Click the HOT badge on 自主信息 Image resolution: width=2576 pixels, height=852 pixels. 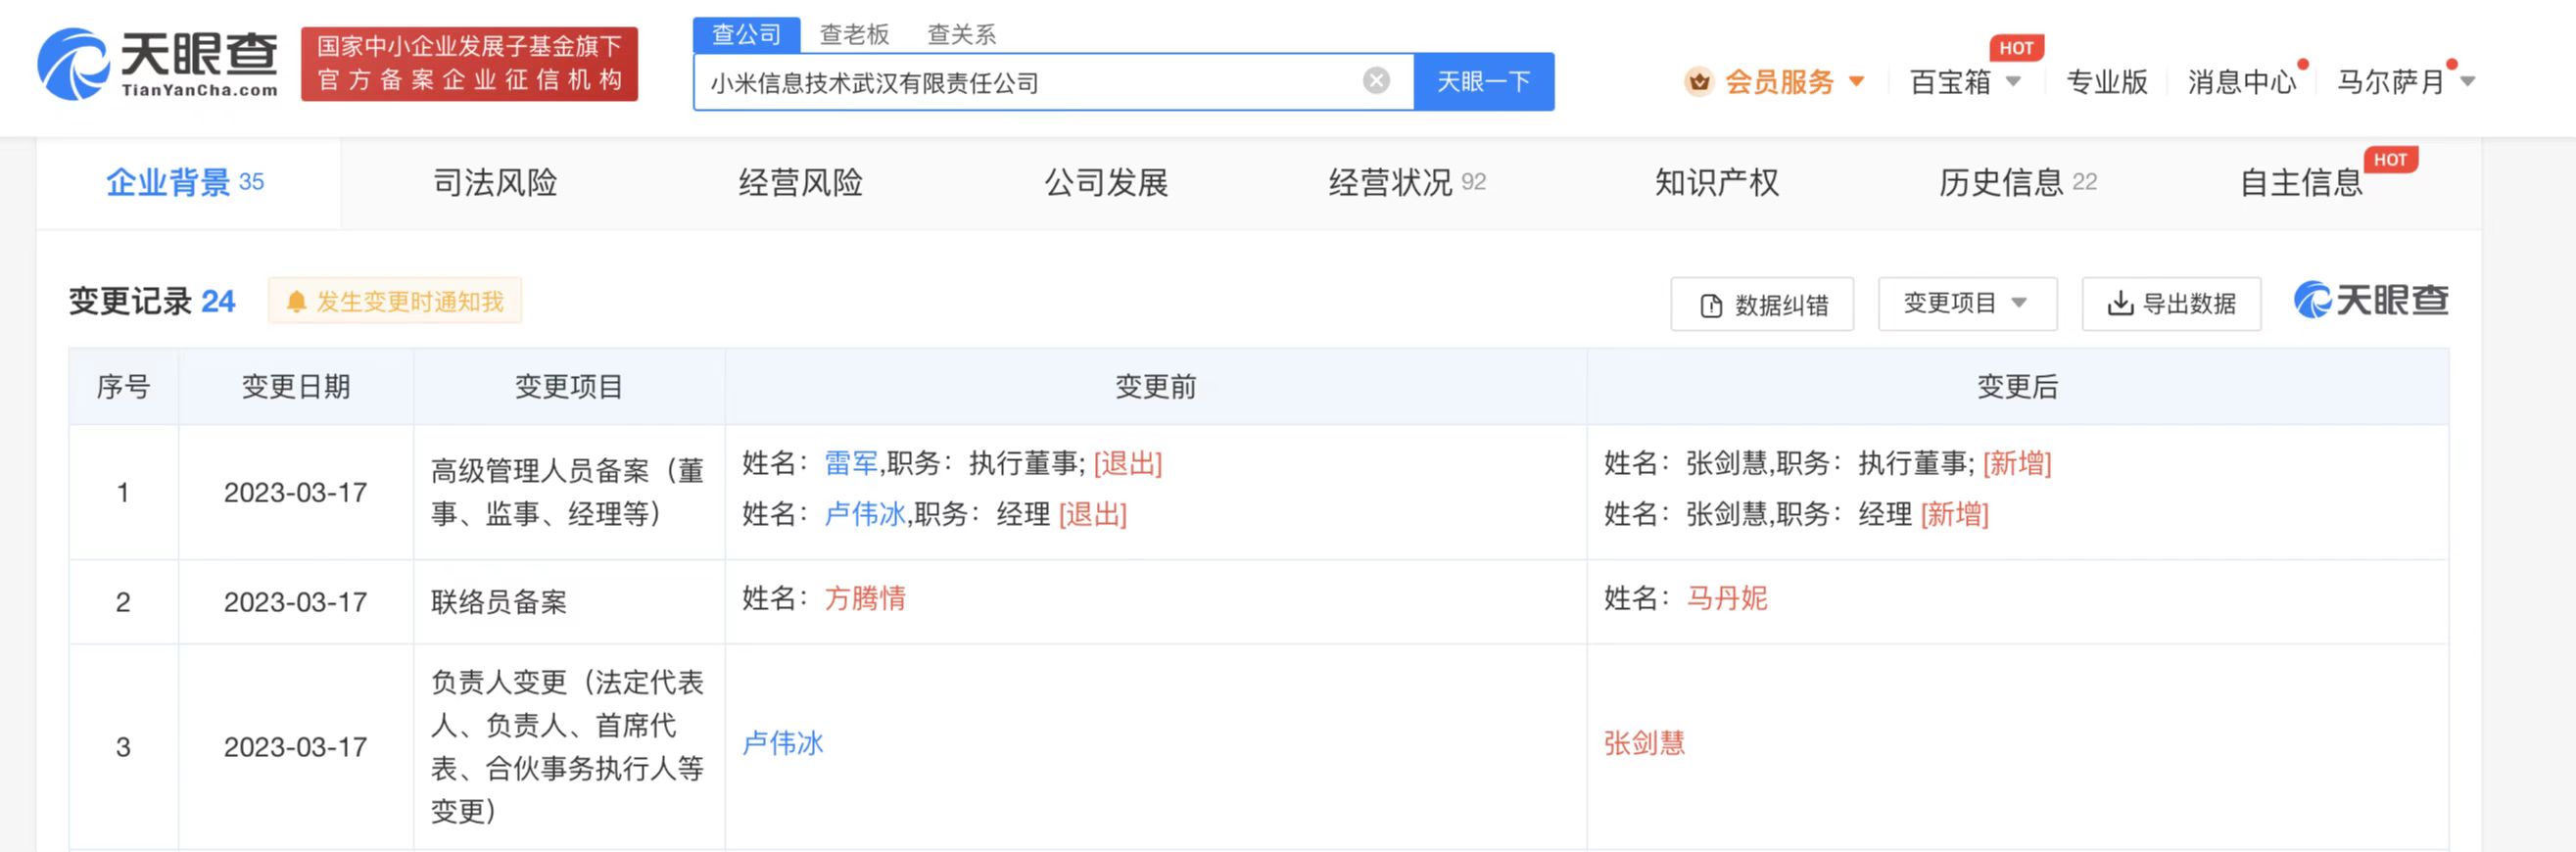click(2390, 160)
